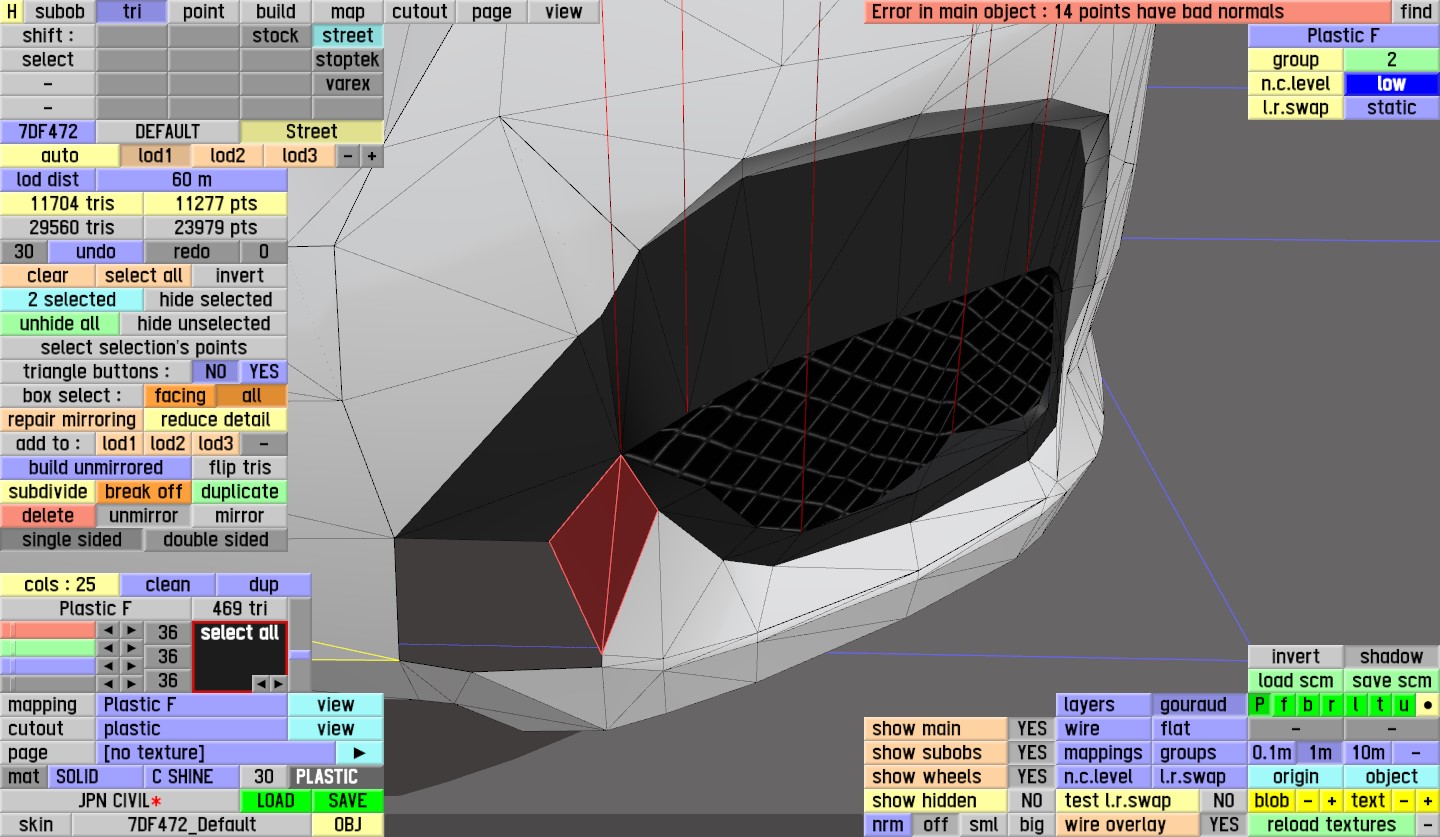The height and width of the screenshot is (837, 1440).
Task: Click the green SAVE button
Action: point(348,801)
